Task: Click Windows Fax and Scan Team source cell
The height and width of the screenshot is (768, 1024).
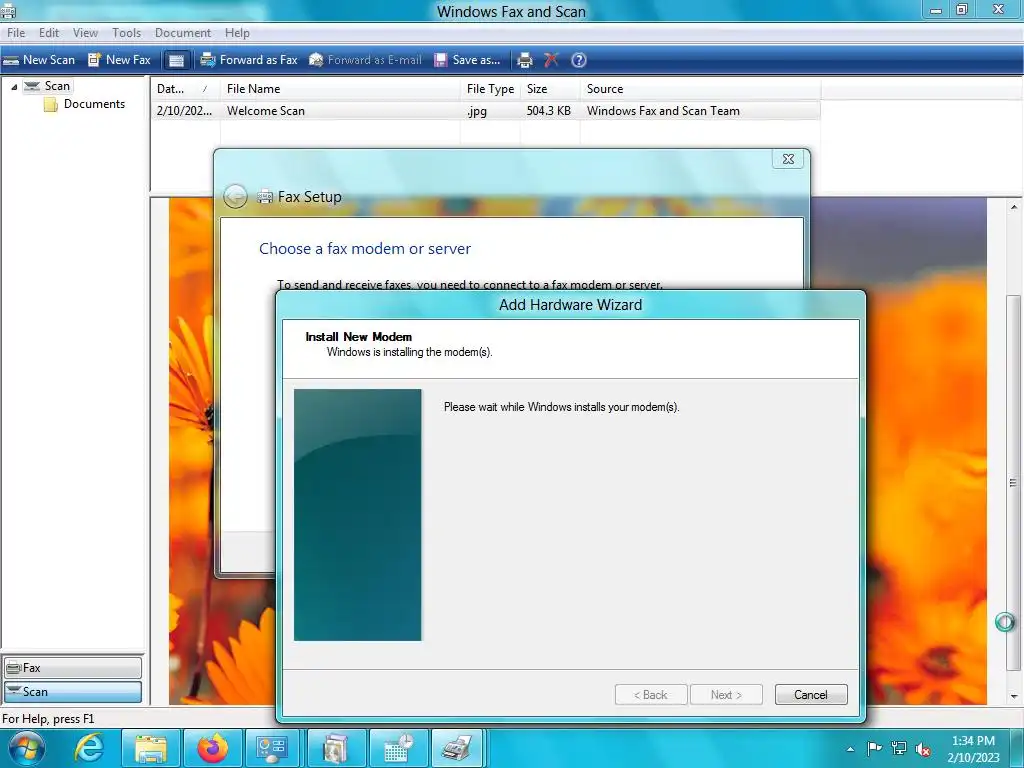Action: [x=663, y=111]
